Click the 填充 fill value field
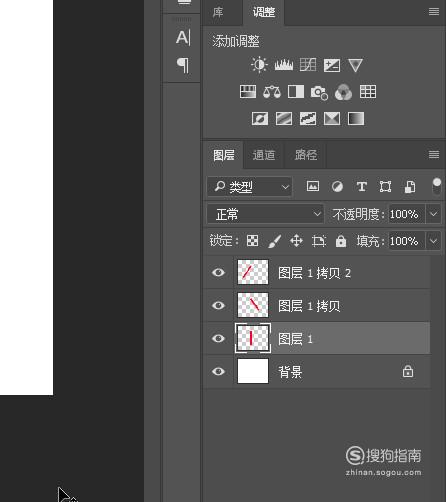Screen dimensions: 446x502 tap(407, 240)
